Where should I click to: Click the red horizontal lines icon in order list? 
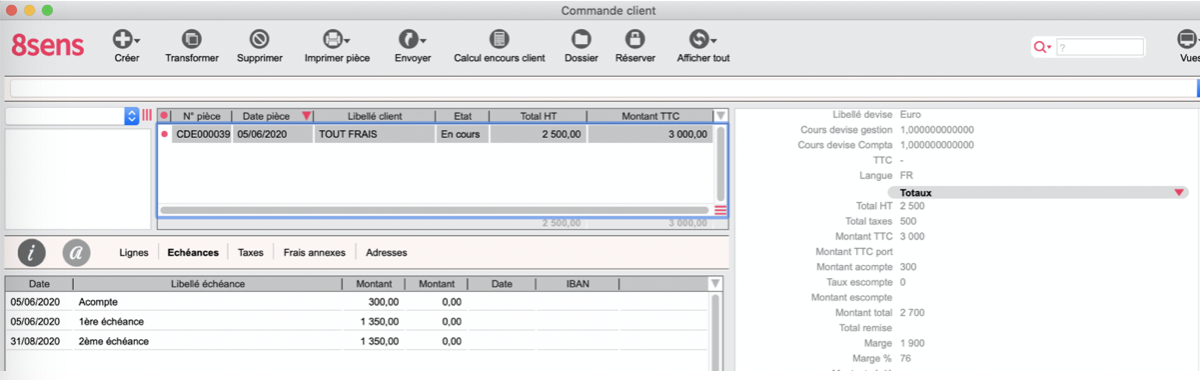720,210
